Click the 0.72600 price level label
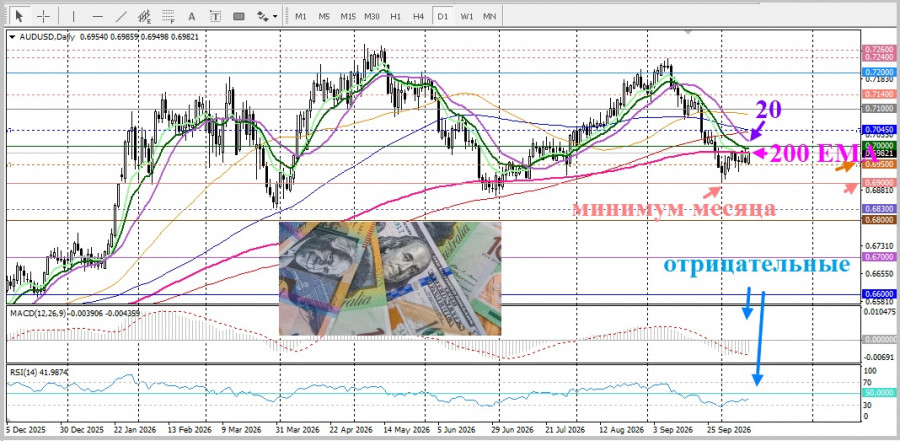This screenshot has width=900, height=441. tap(878, 51)
